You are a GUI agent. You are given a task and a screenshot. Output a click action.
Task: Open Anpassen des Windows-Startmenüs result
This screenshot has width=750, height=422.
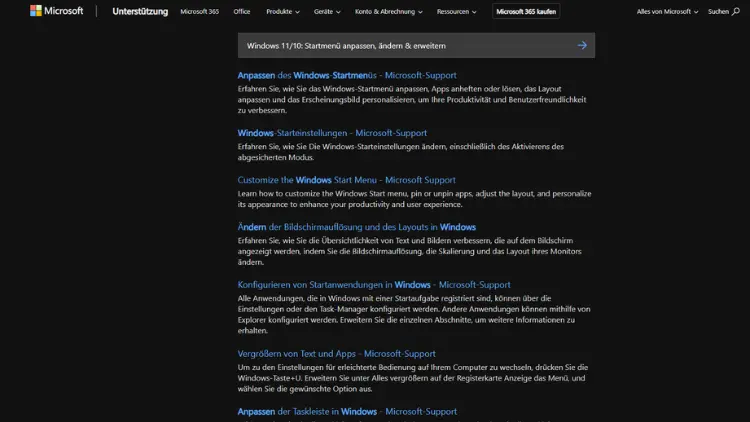coord(347,75)
